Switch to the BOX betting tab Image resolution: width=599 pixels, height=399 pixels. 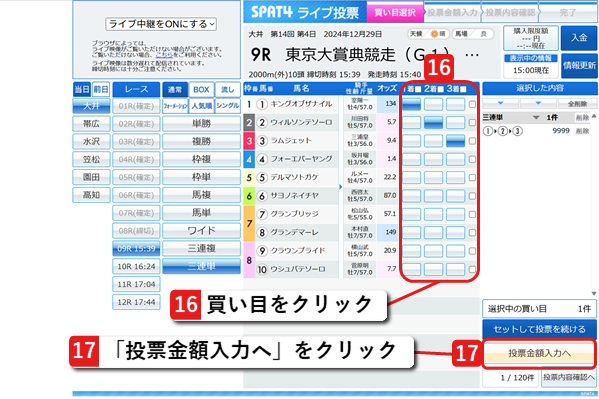[x=201, y=89]
